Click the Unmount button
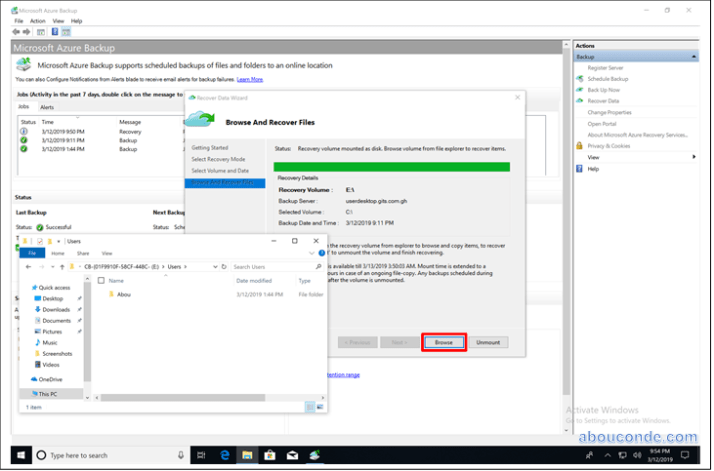The width and height of the screenshot is (714, 471). click(488, 342)
